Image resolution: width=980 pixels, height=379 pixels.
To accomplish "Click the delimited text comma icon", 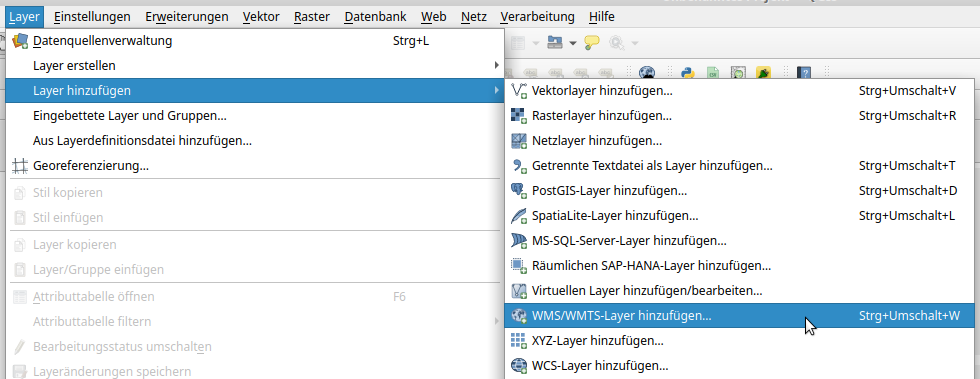I will coord(519,166).
